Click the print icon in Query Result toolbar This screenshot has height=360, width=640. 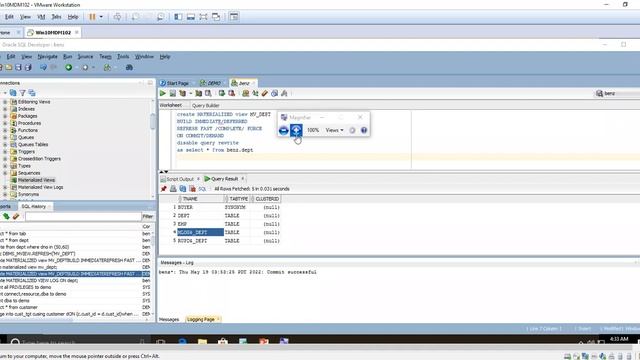coord(173,189)
